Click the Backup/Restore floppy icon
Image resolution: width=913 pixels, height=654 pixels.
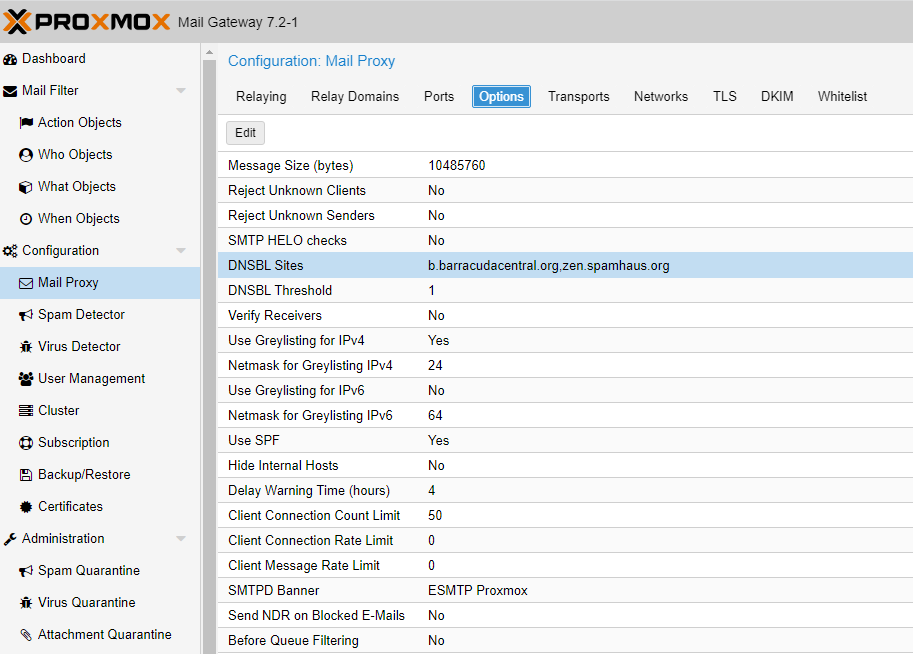coord(26,475)
